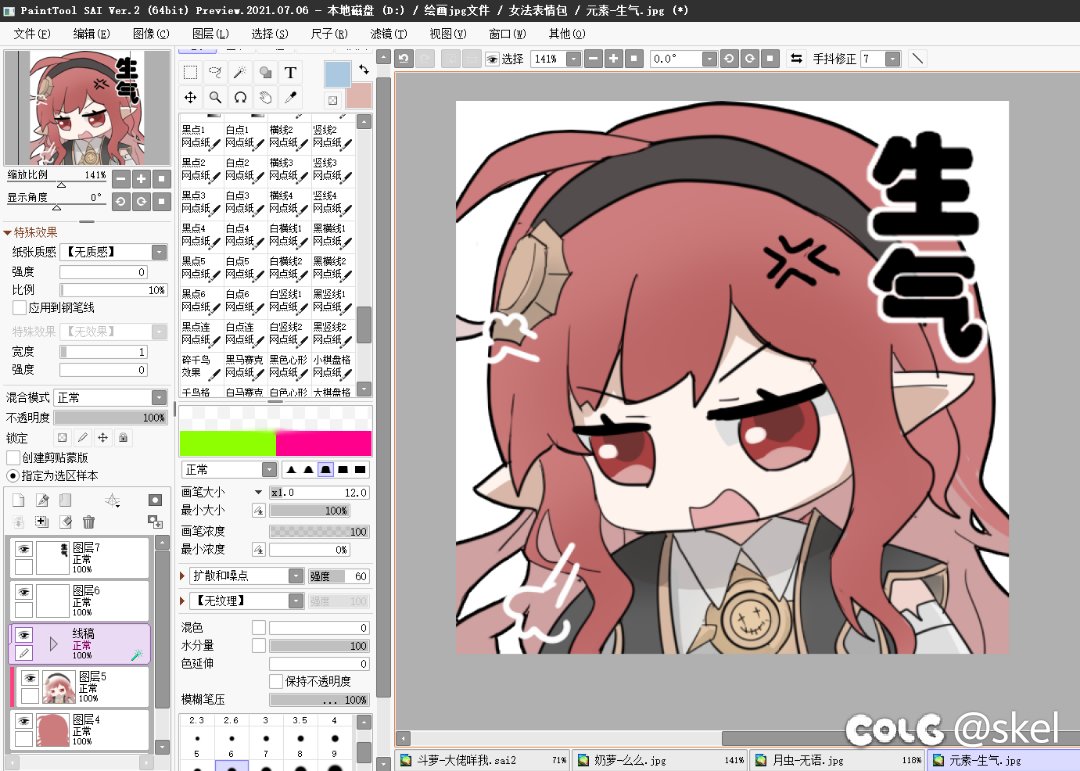Select the 黑点1 screentone brush
This screenshot has width=1080, height=771.
click(200, 136)
